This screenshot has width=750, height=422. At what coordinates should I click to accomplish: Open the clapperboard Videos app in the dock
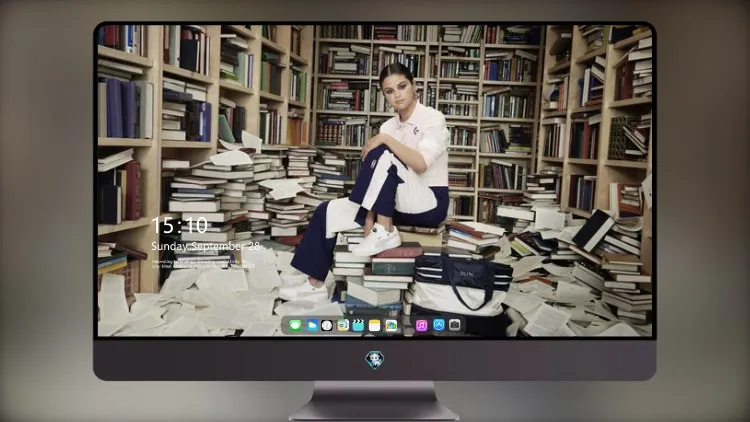pos(358,325)
